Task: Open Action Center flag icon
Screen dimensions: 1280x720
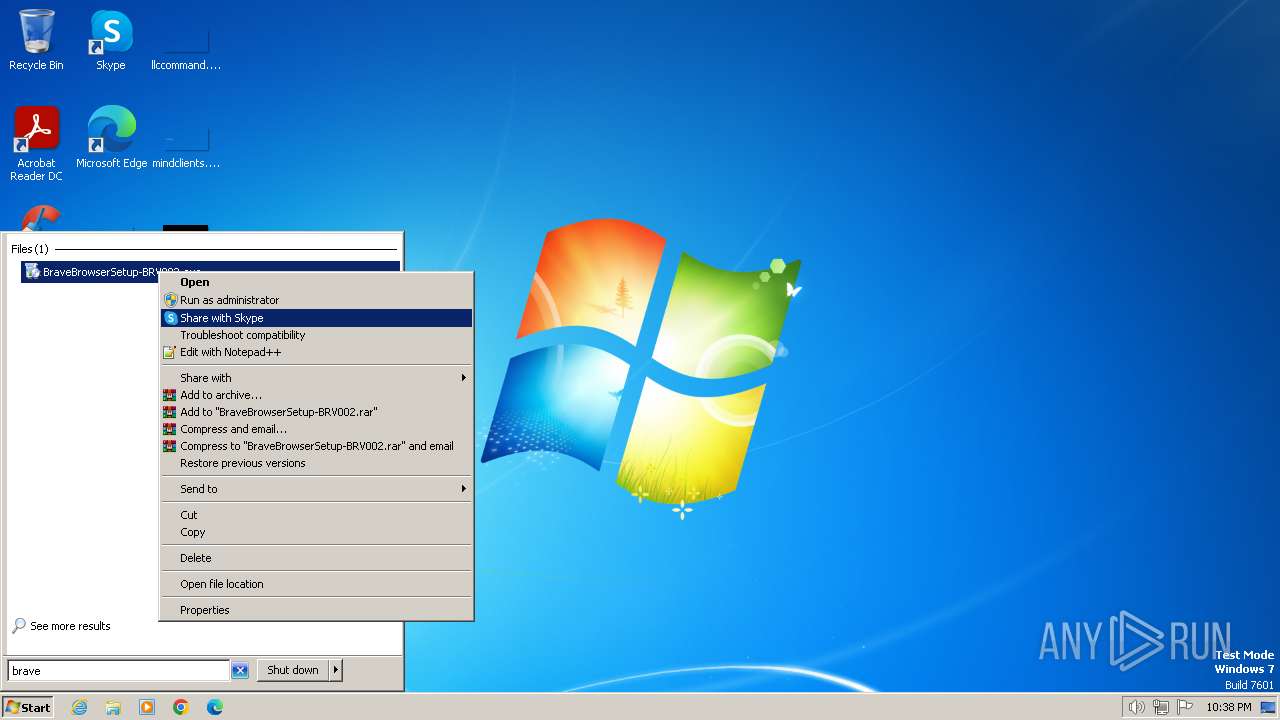Action: (1186, 707)
